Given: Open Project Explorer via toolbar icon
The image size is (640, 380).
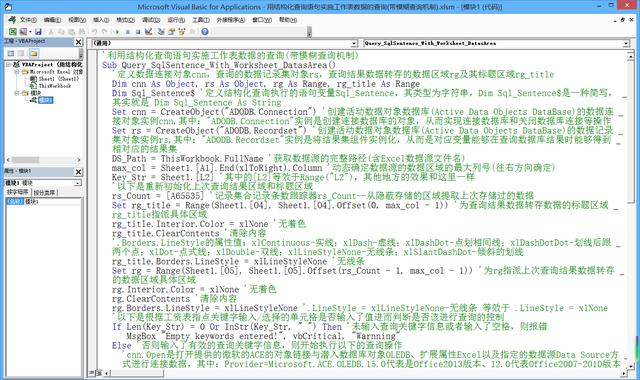Looking at the screenshot, I should coord(161,31).
